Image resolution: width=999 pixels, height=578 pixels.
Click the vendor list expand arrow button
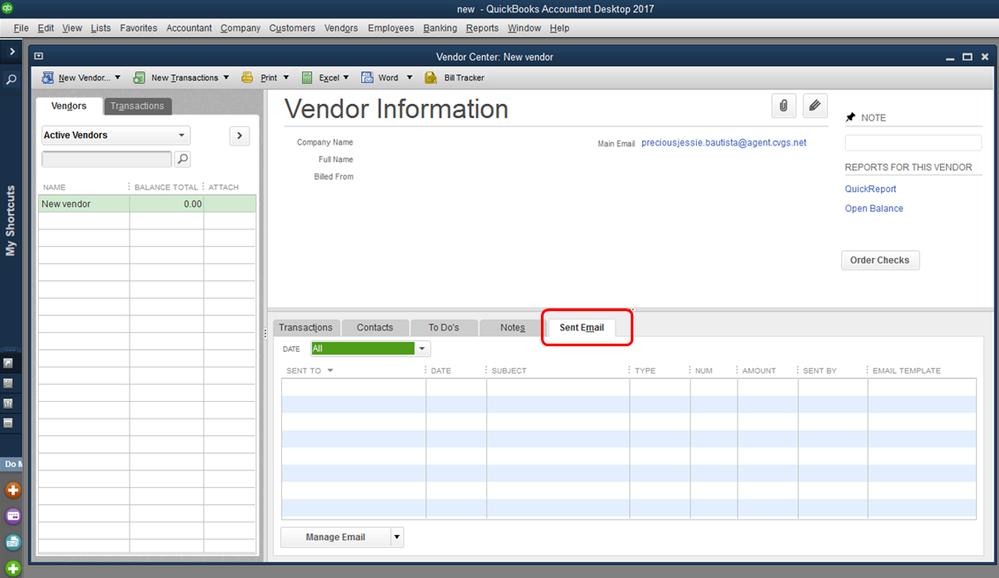pyautogui.click(x=240, y=135)
